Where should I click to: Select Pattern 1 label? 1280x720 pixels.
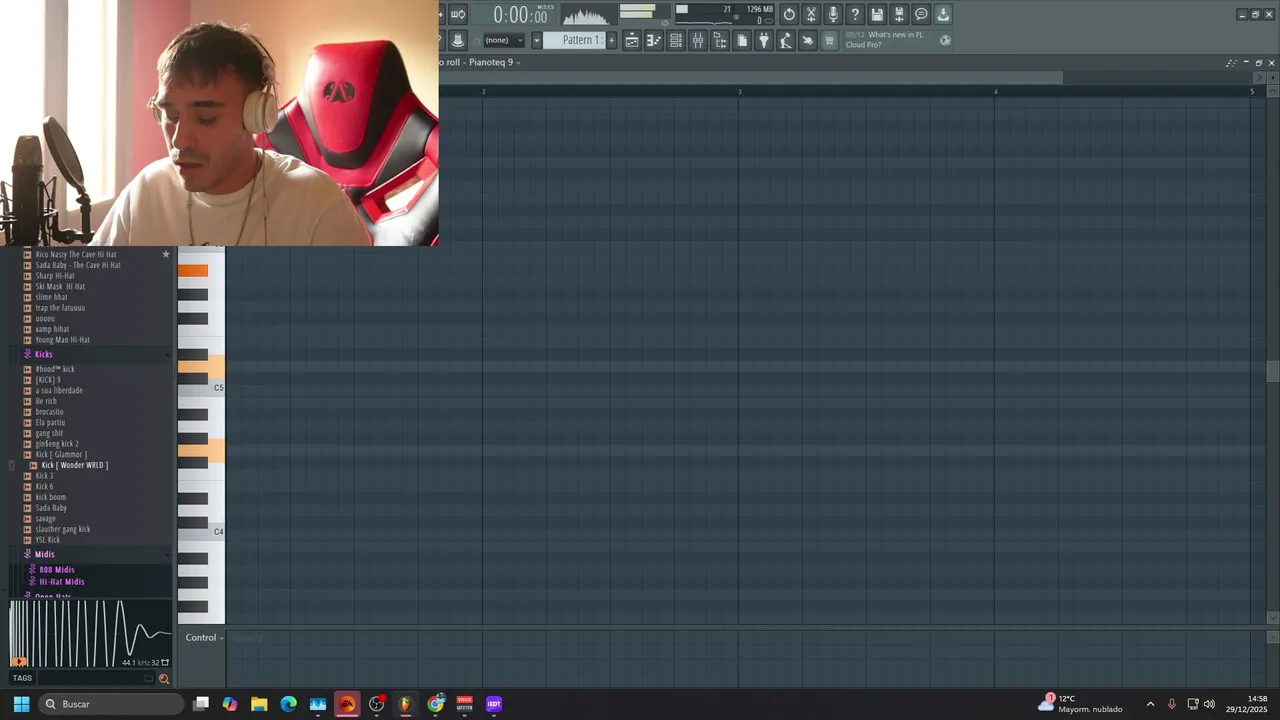click(x=577, y=40)
